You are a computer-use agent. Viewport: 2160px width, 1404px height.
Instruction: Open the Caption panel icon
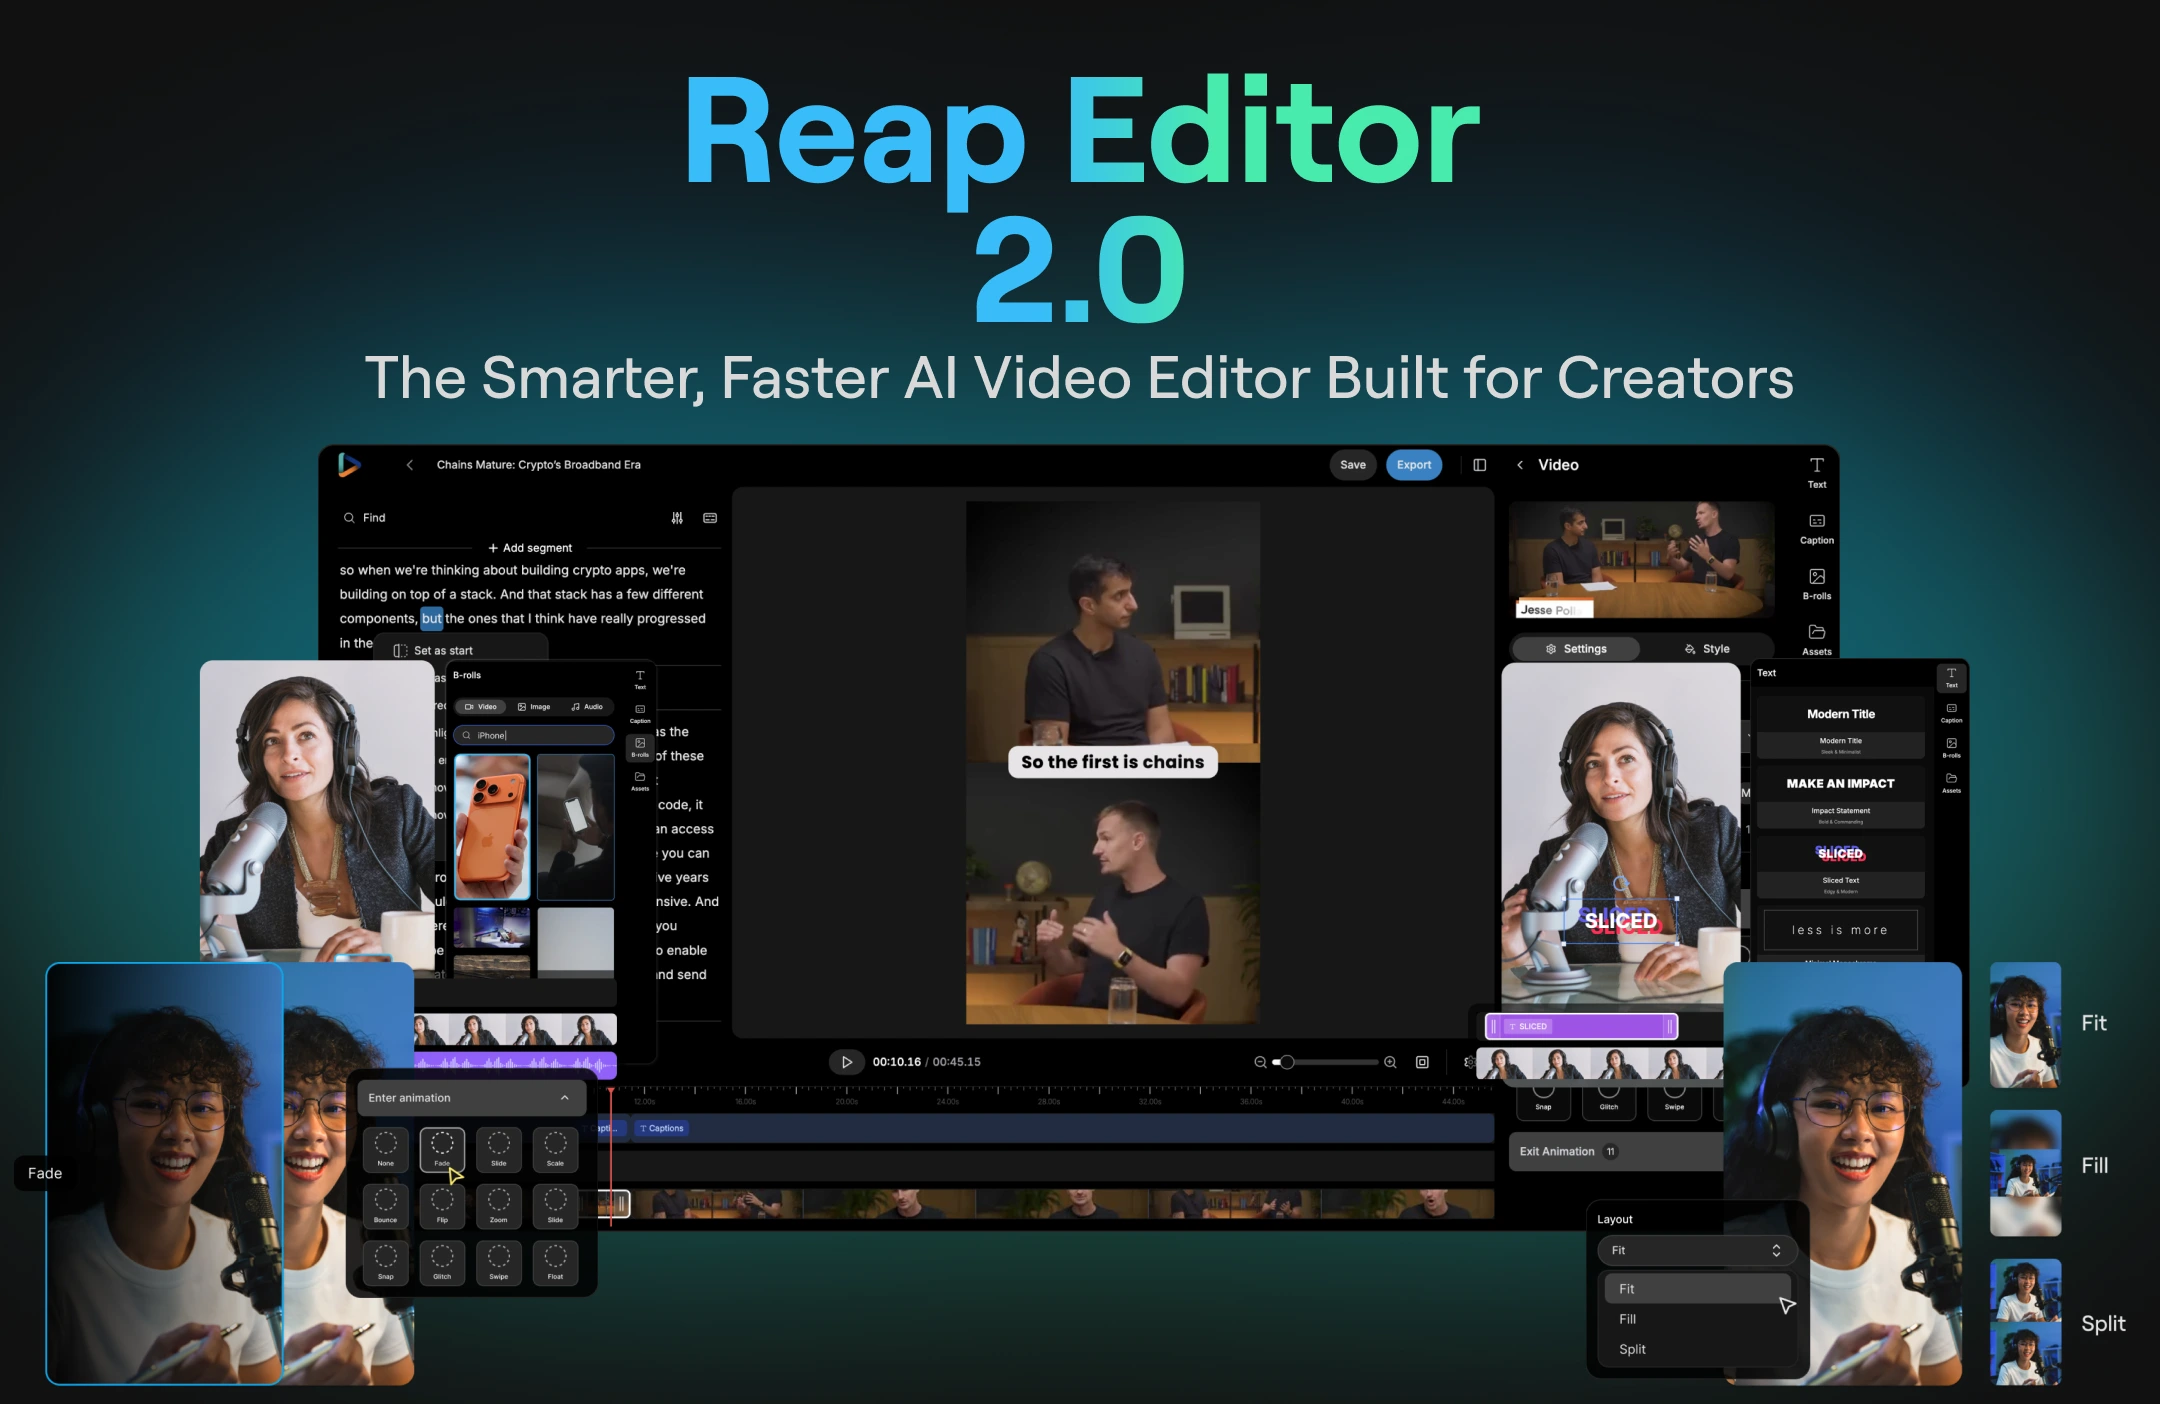click(x=1816, y=527)
